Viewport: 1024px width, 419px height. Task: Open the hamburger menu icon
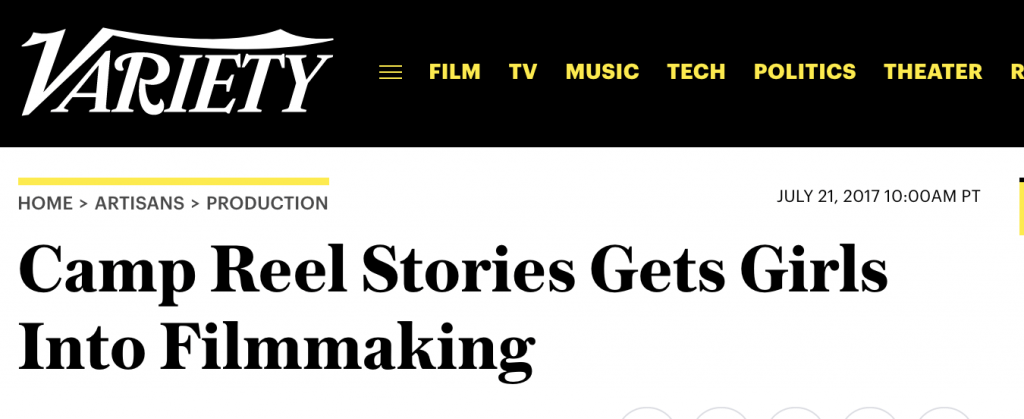[391, 72]
